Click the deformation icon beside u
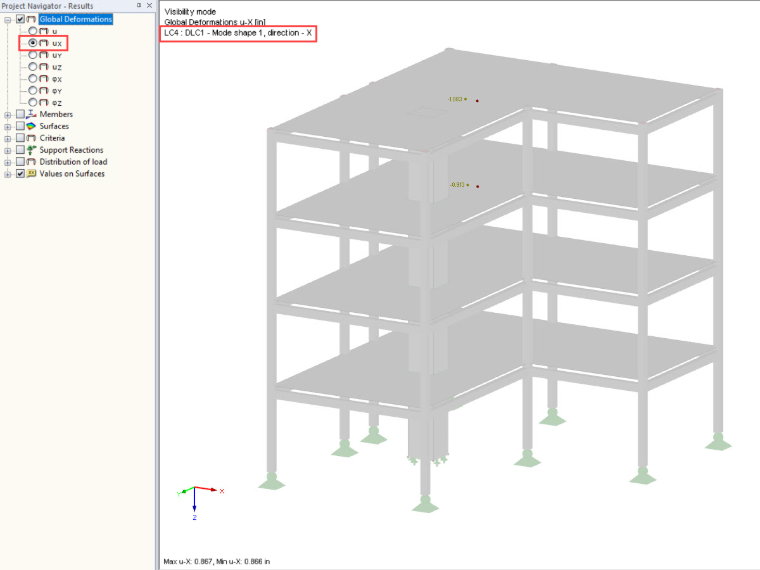The height and width of the screenshot is (570, 760). click(44, 31)
